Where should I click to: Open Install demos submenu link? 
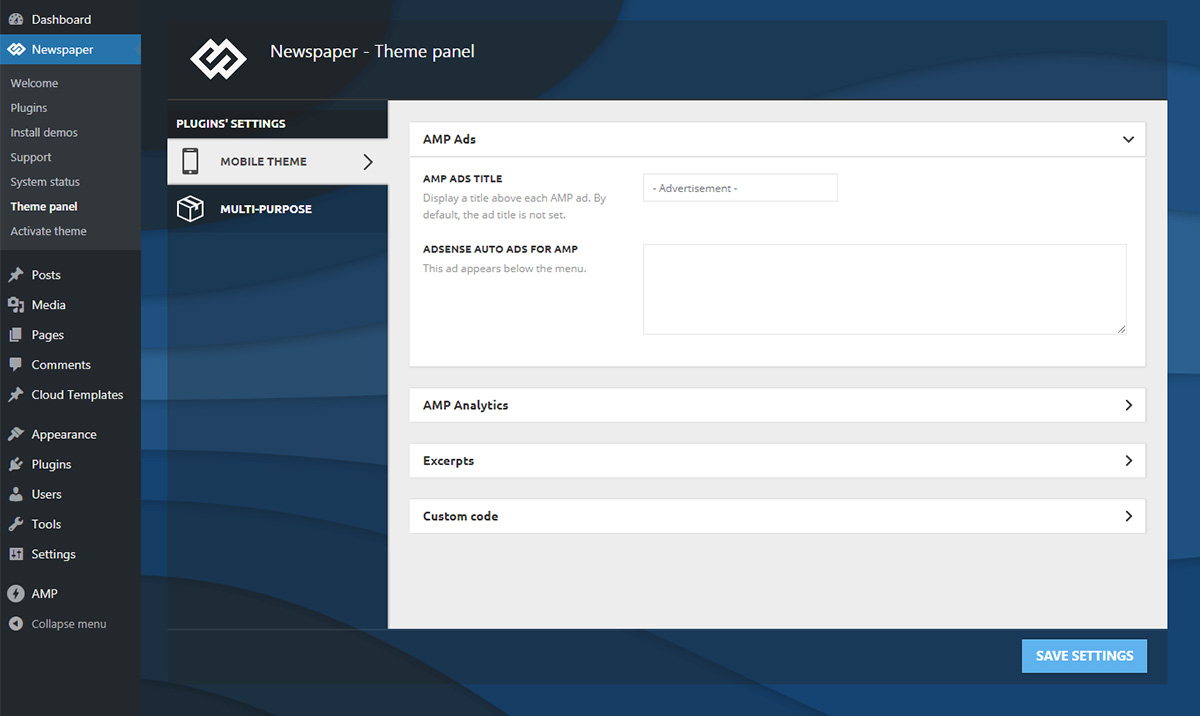click(44, 132)
